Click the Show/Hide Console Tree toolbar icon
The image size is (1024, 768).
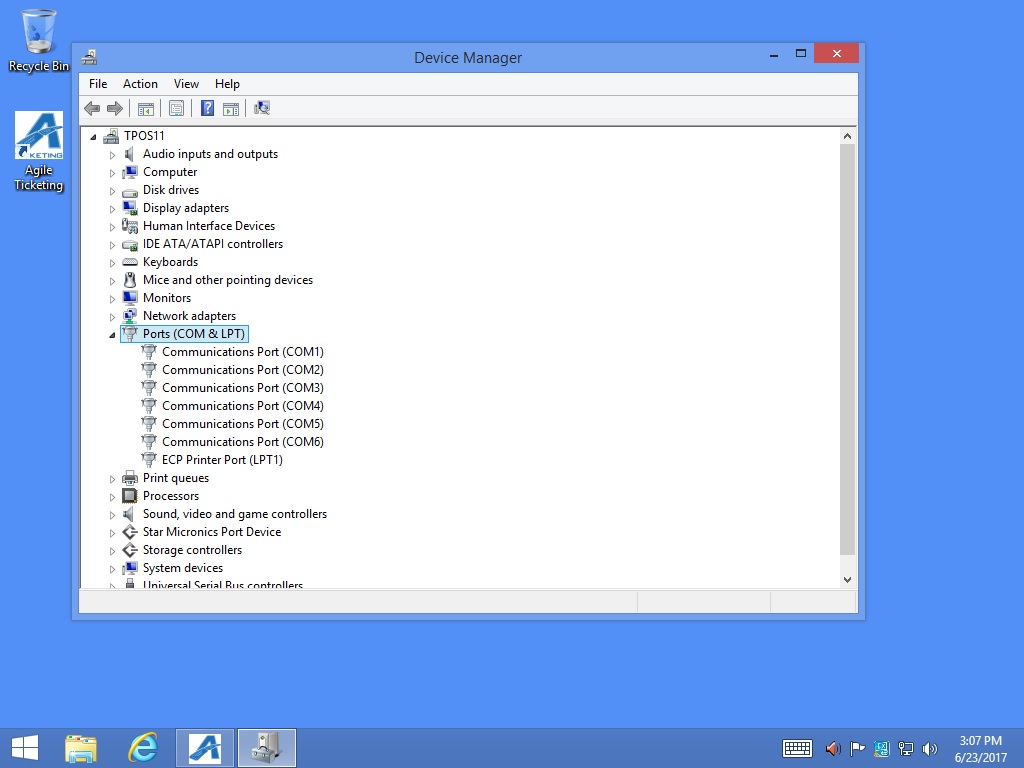[x=146, y=108]
